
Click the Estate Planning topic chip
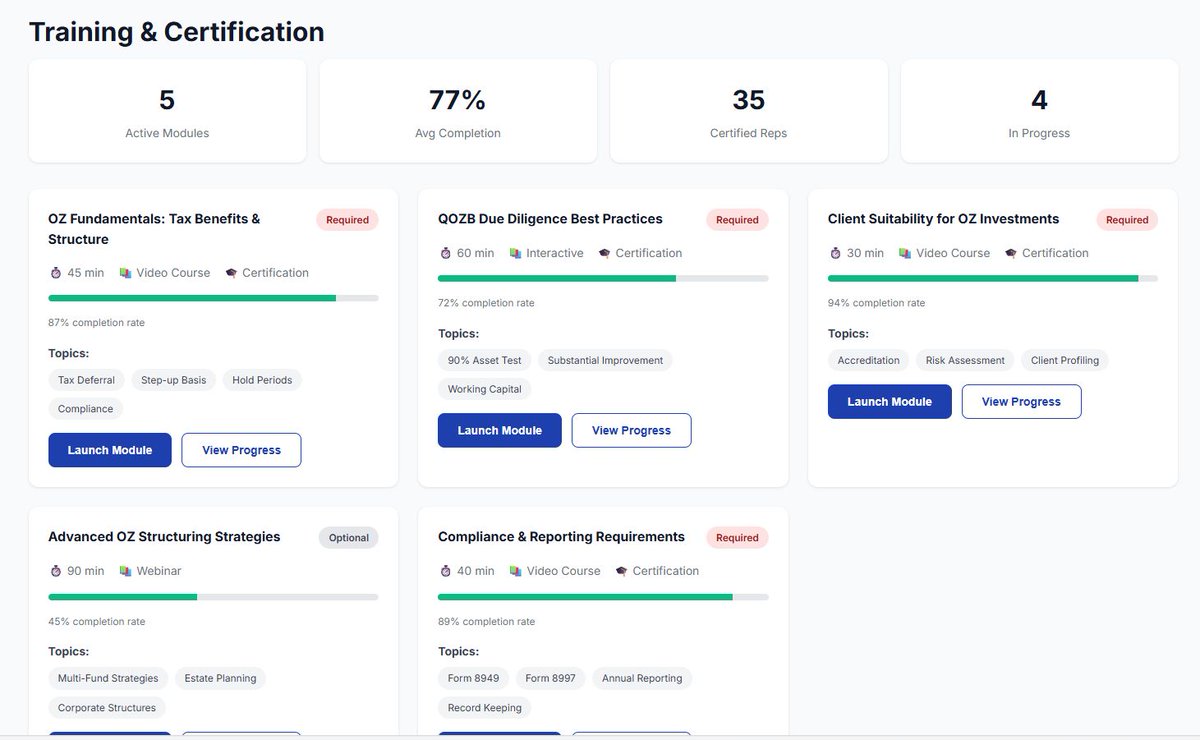[x=220, y=678]
